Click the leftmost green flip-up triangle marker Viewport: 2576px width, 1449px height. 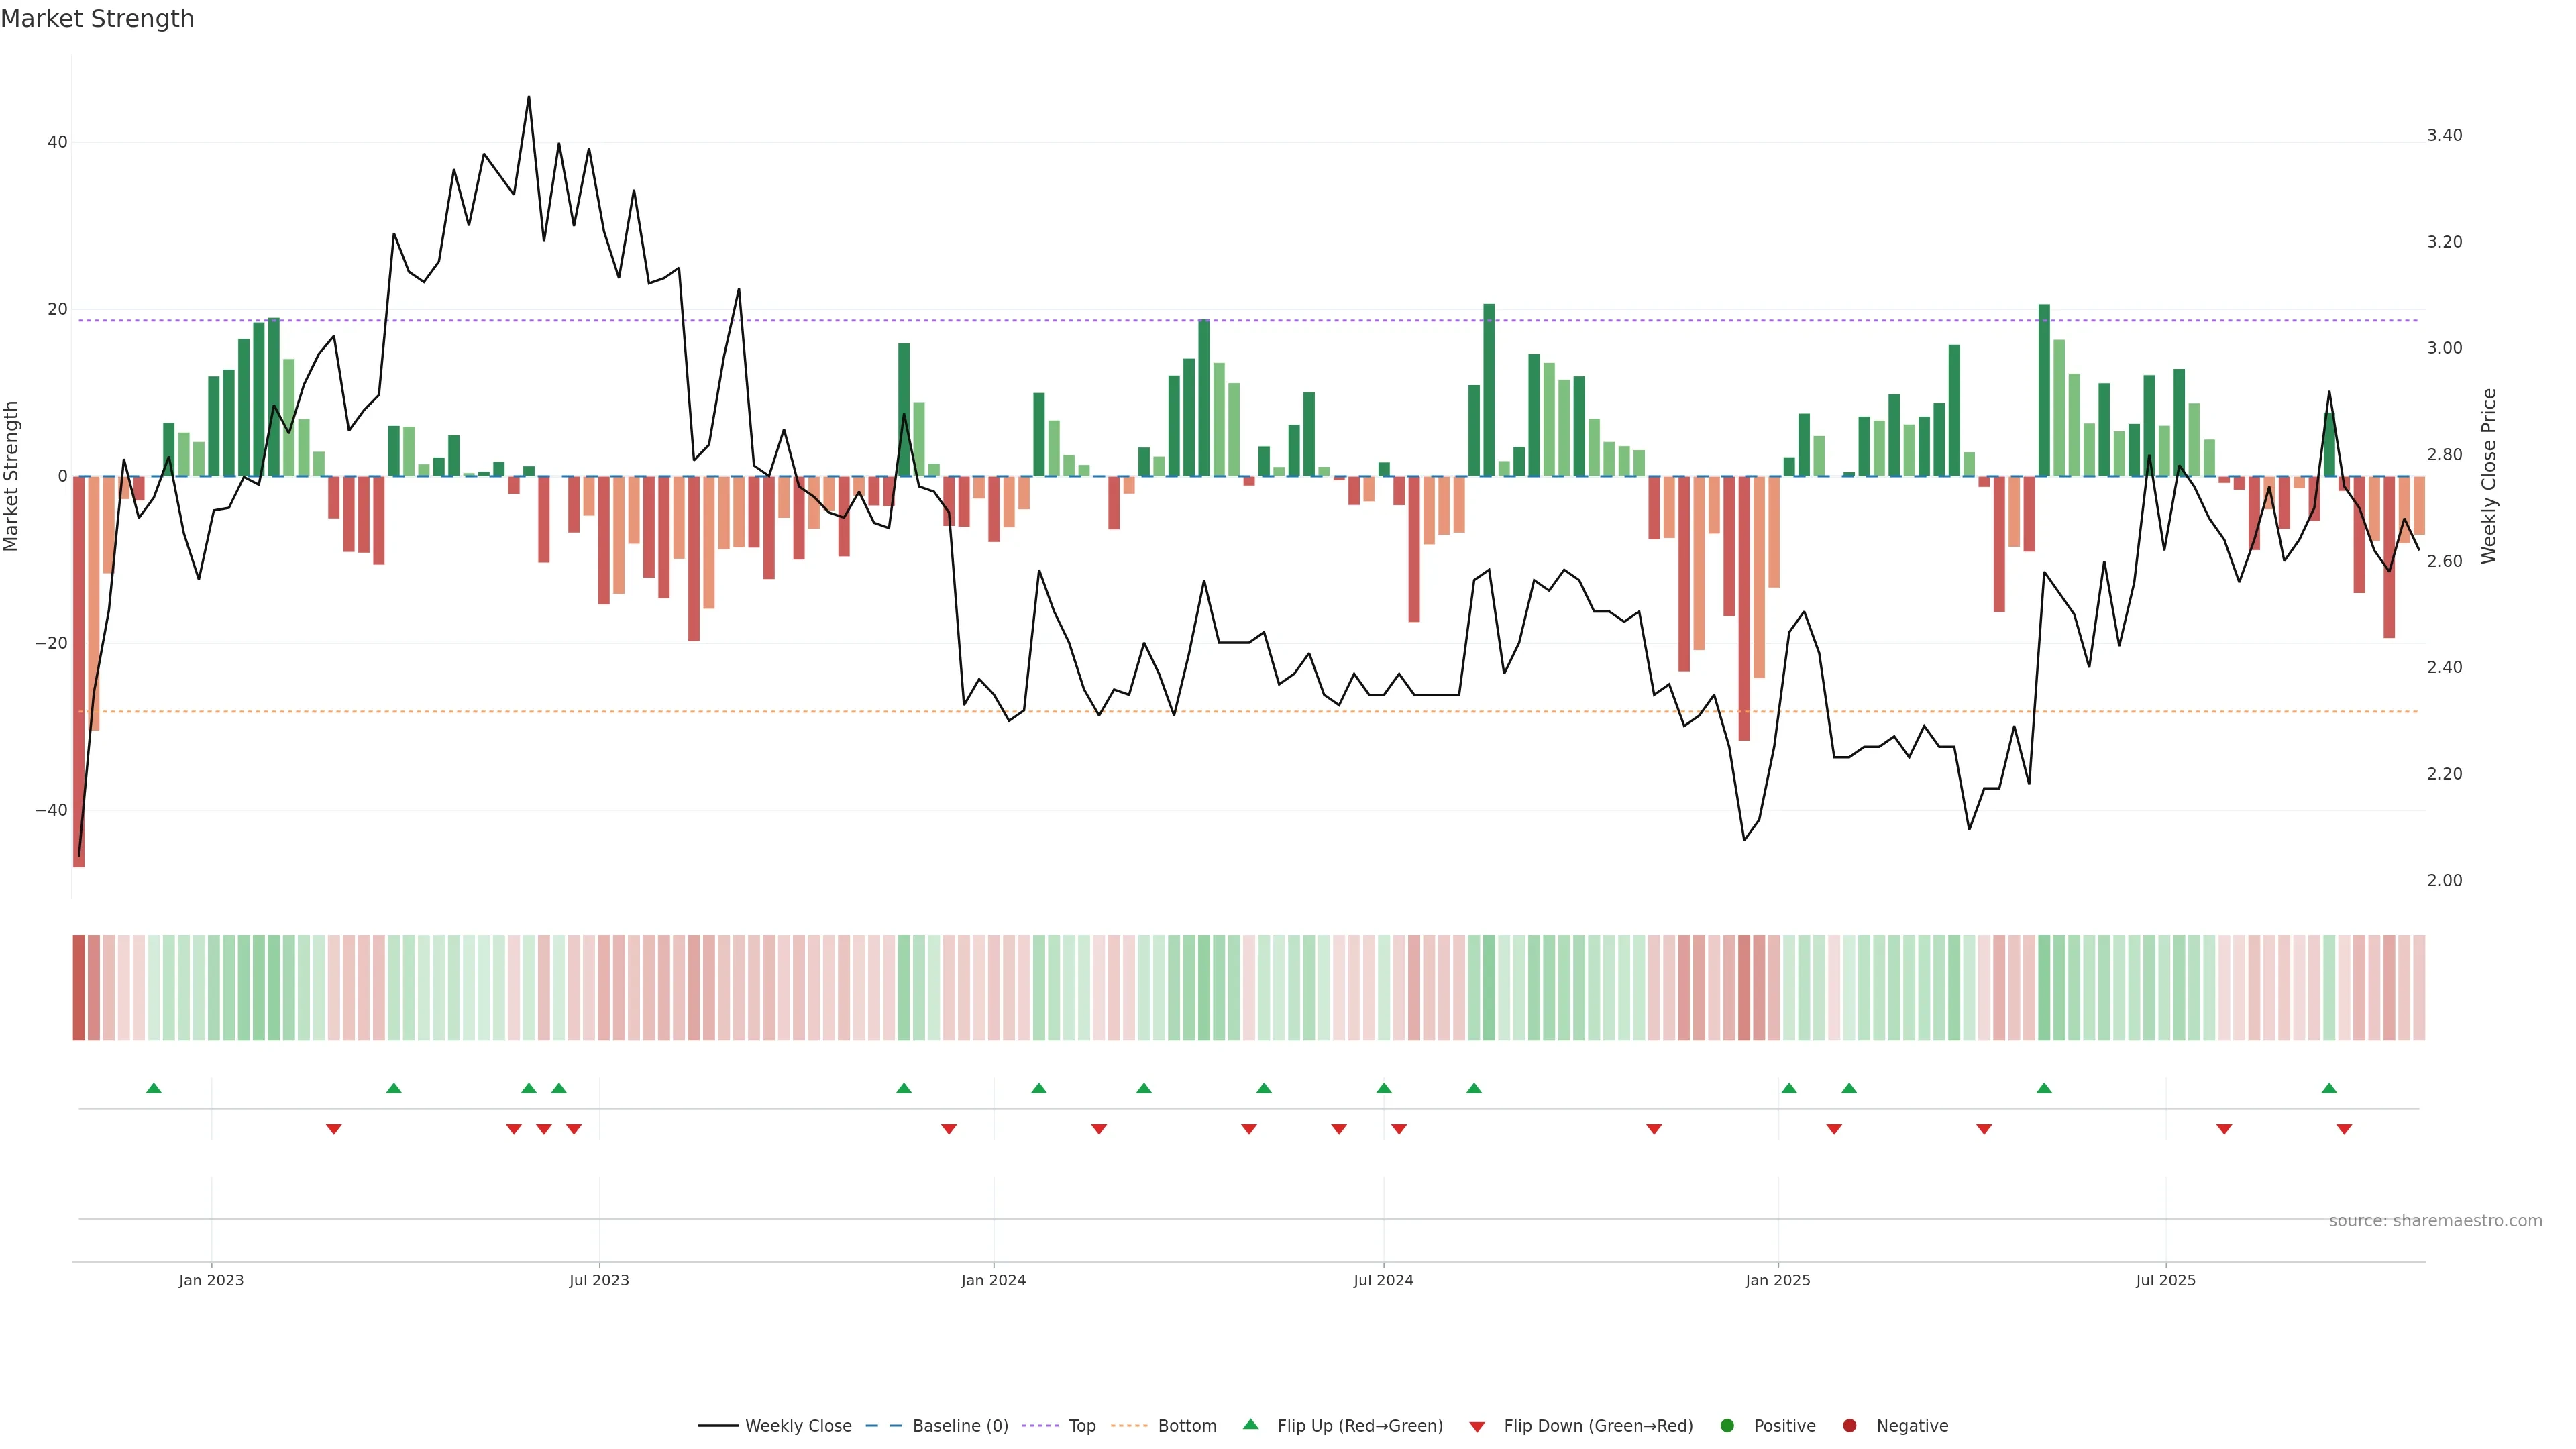[154, 1088]
